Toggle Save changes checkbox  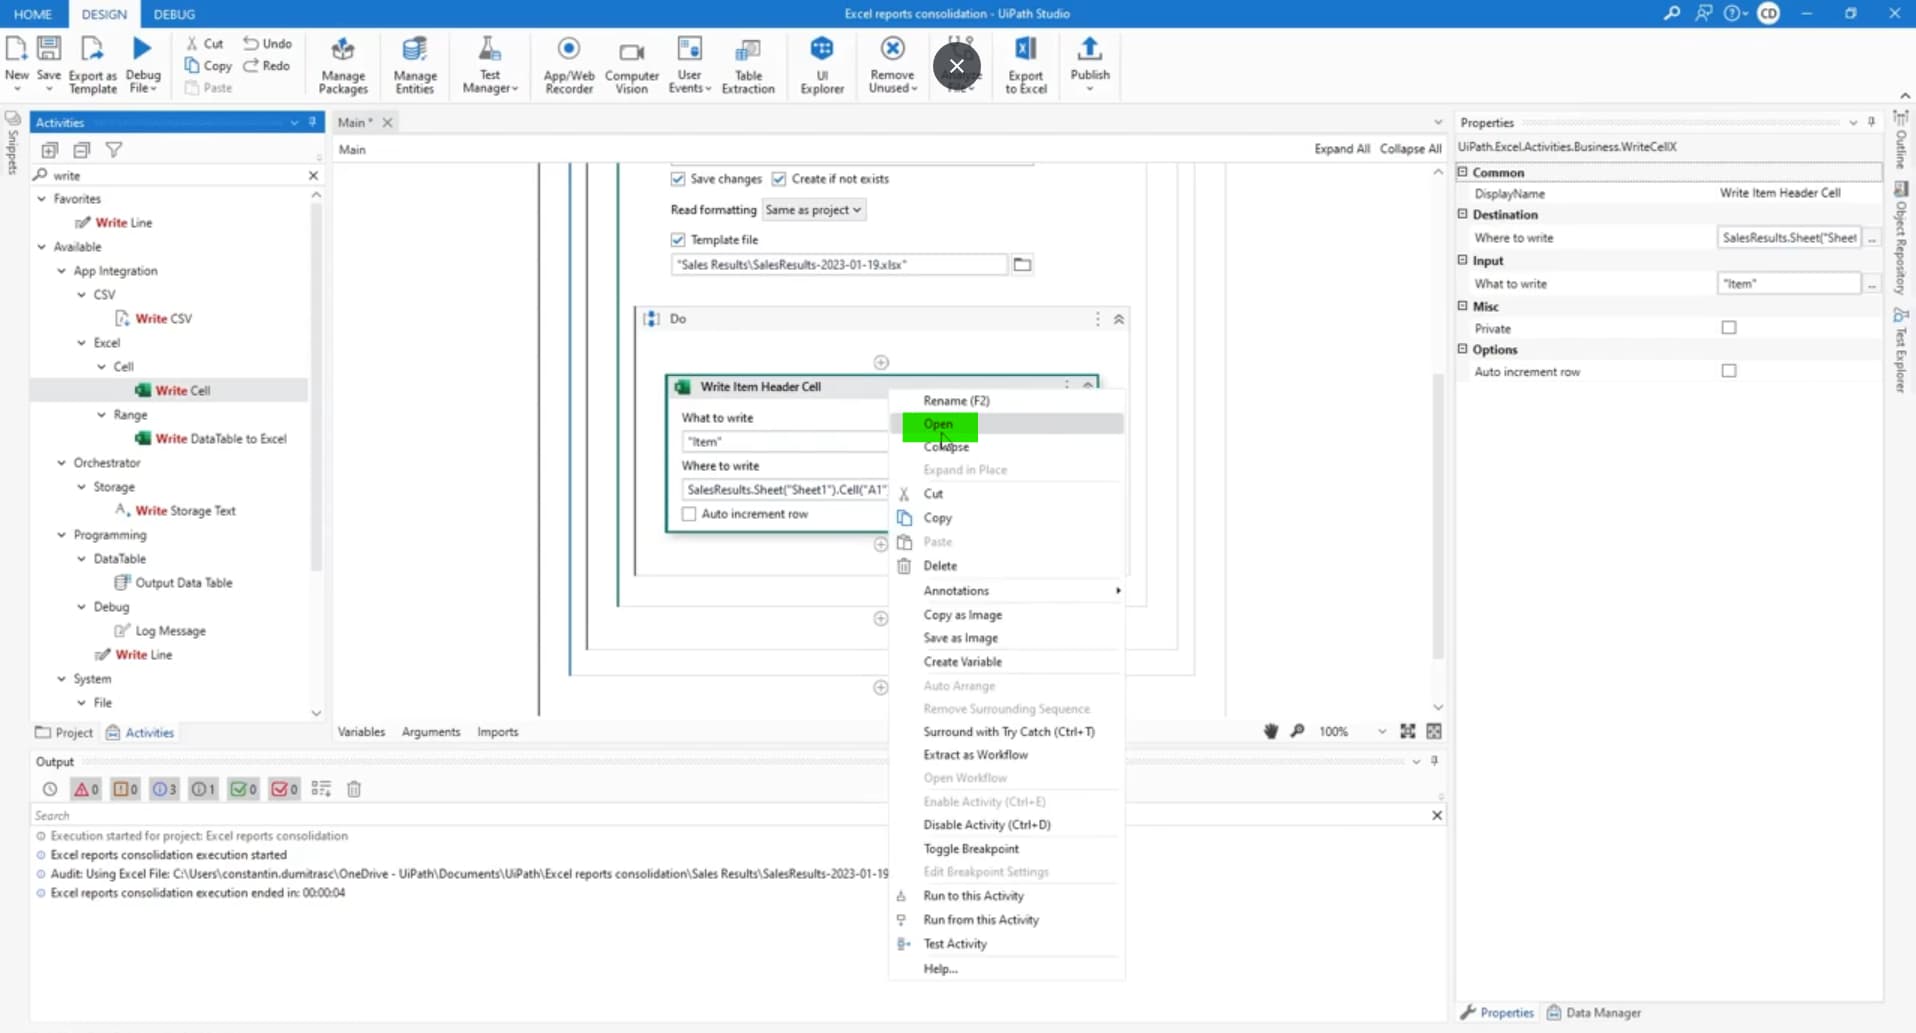pos(678,179)
